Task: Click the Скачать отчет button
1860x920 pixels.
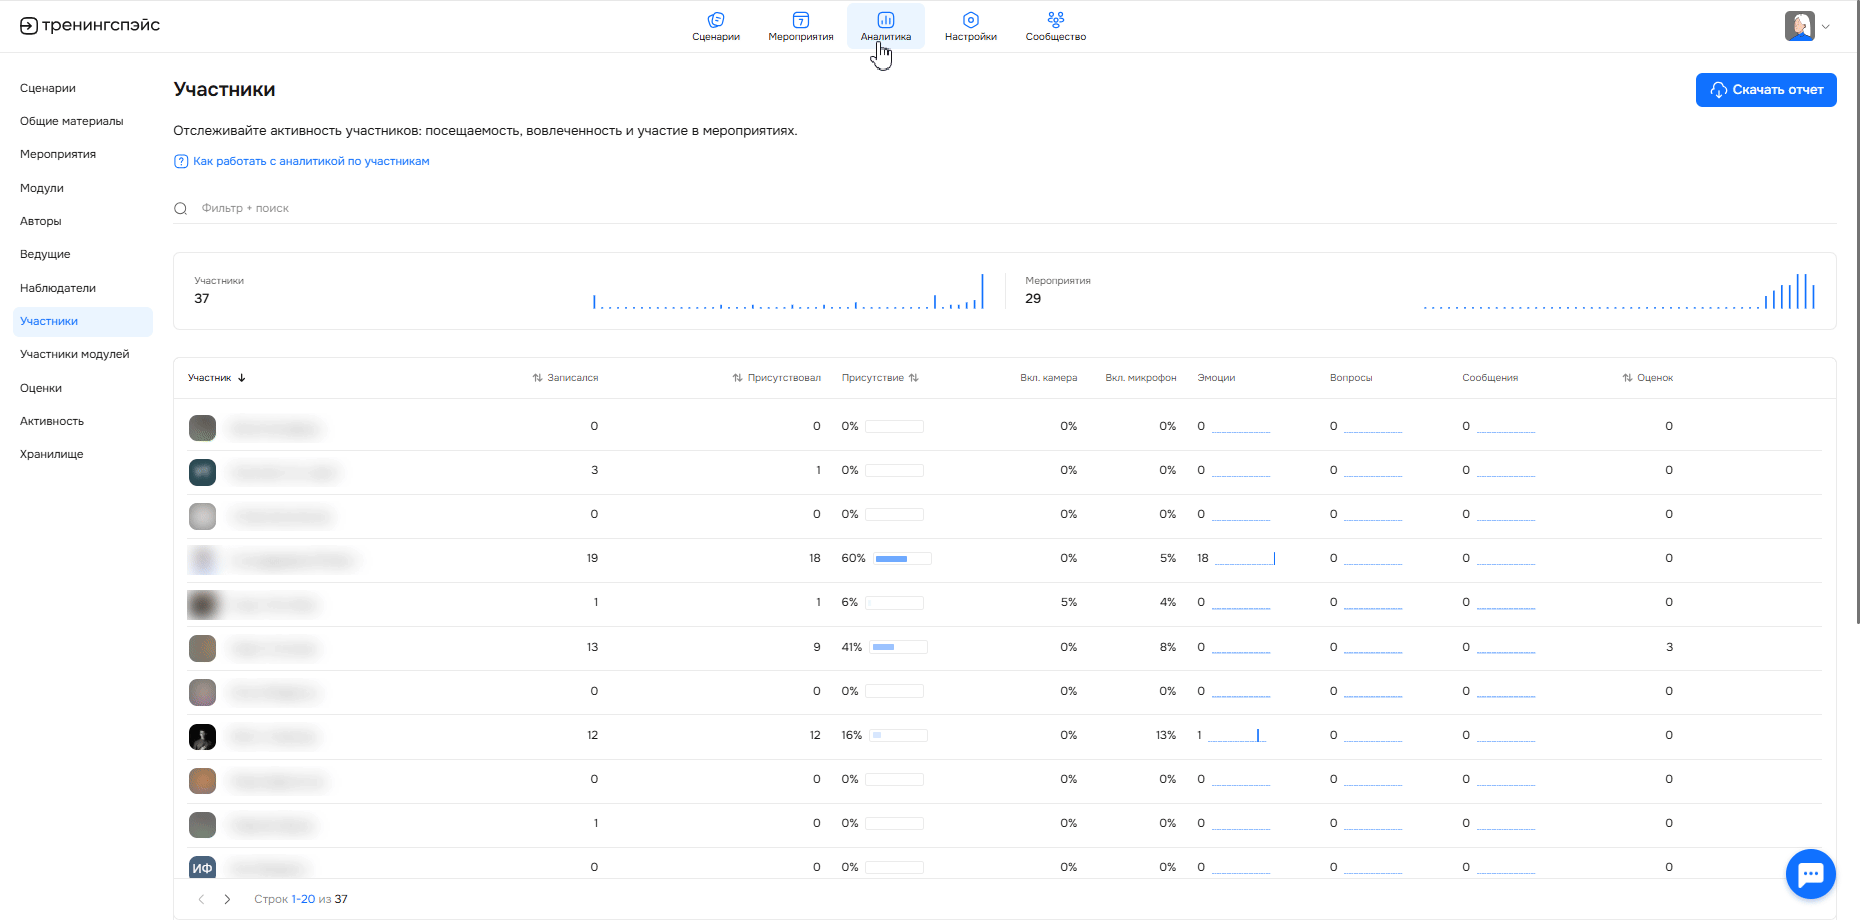Action: coord(1766,90)
